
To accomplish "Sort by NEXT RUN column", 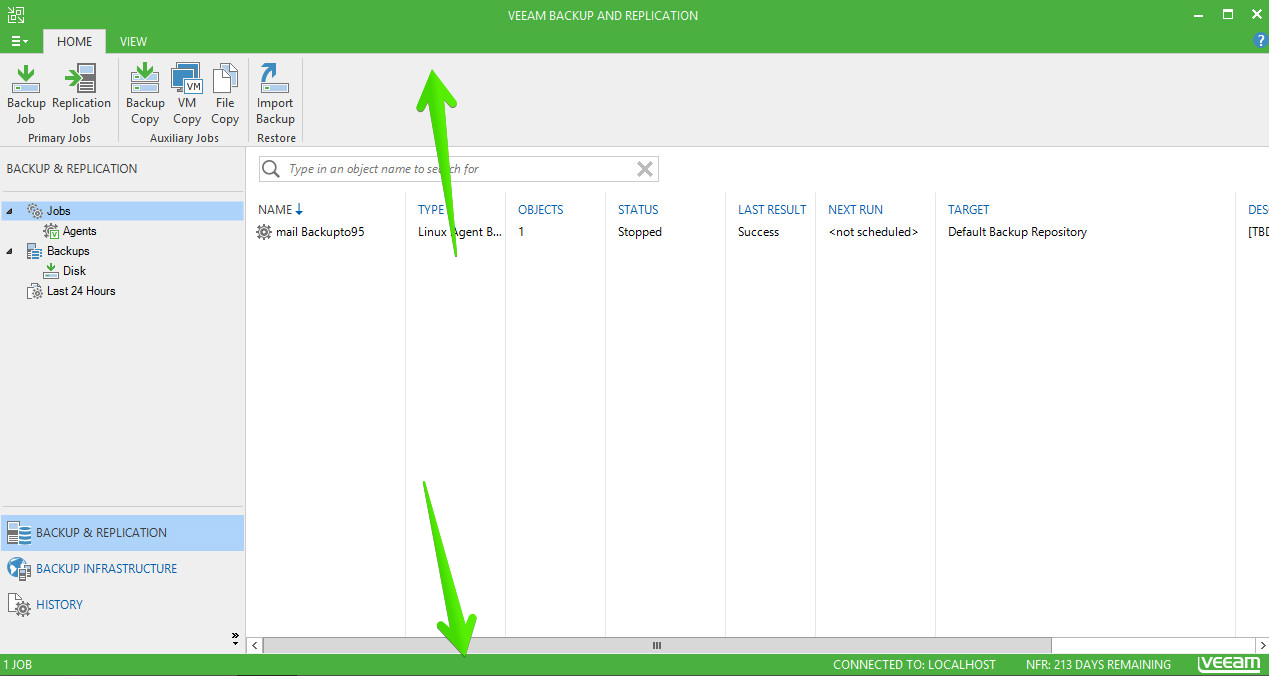I will 855,209.
